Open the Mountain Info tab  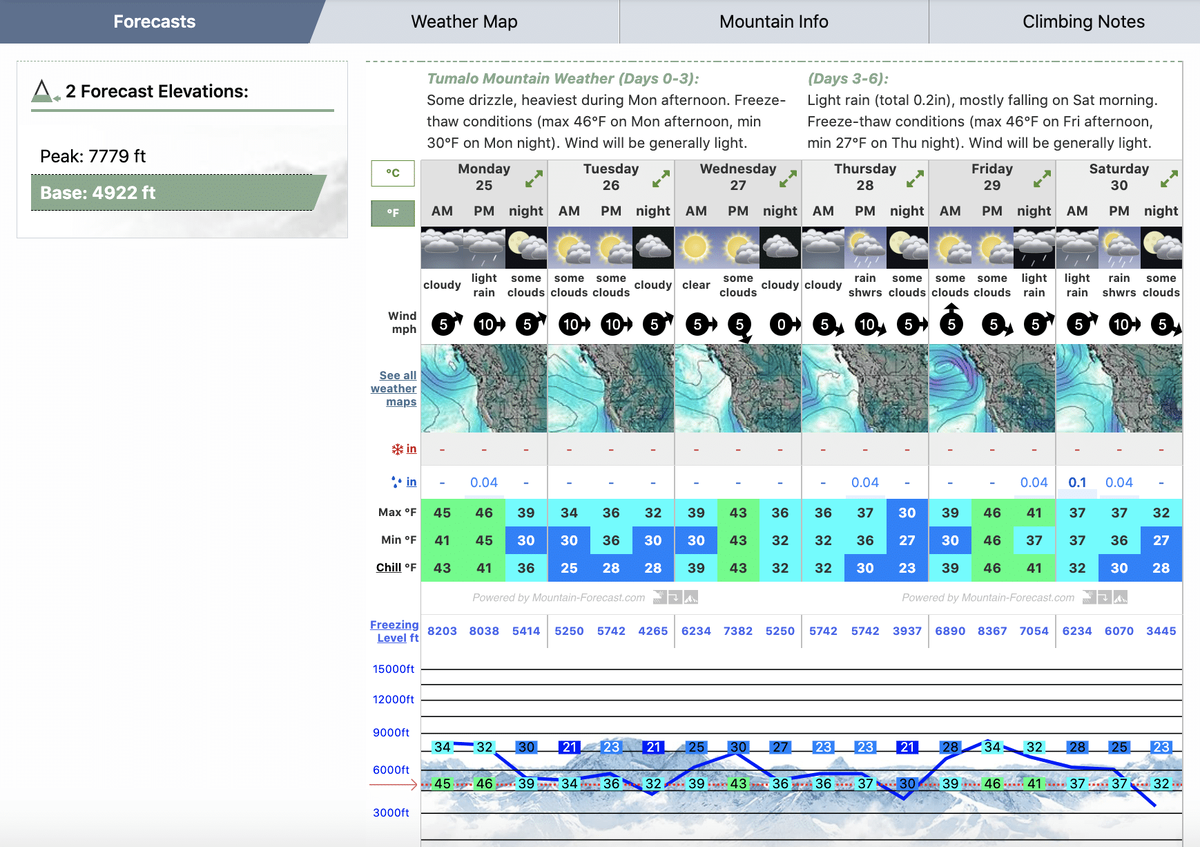pos(774,21)
